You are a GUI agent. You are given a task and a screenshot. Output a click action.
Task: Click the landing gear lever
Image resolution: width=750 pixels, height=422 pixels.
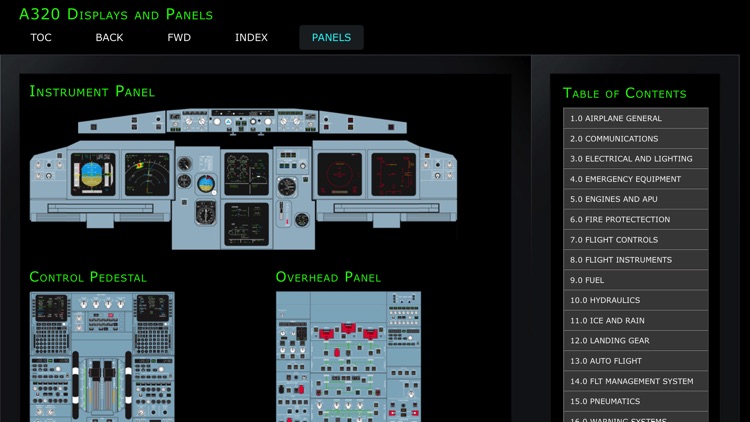(281, 211)
